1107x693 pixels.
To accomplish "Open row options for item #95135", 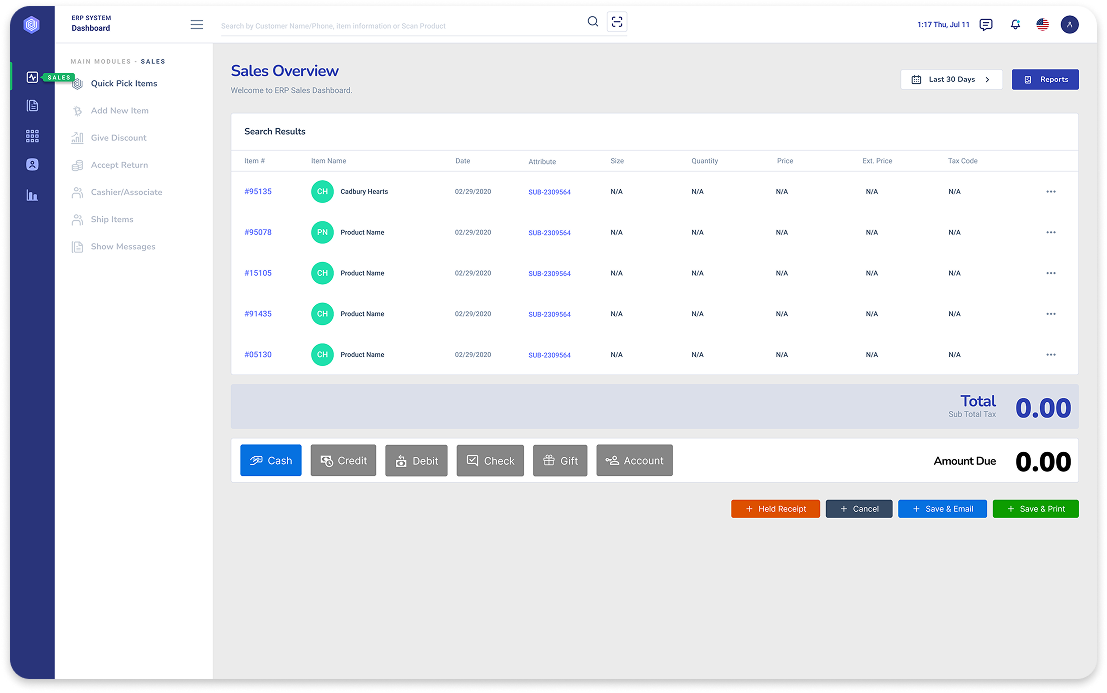I will [1051, 192].
